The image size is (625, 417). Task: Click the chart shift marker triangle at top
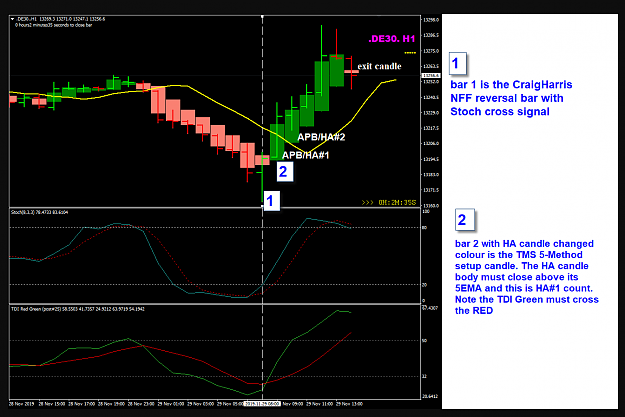click(x=262, y=17)
